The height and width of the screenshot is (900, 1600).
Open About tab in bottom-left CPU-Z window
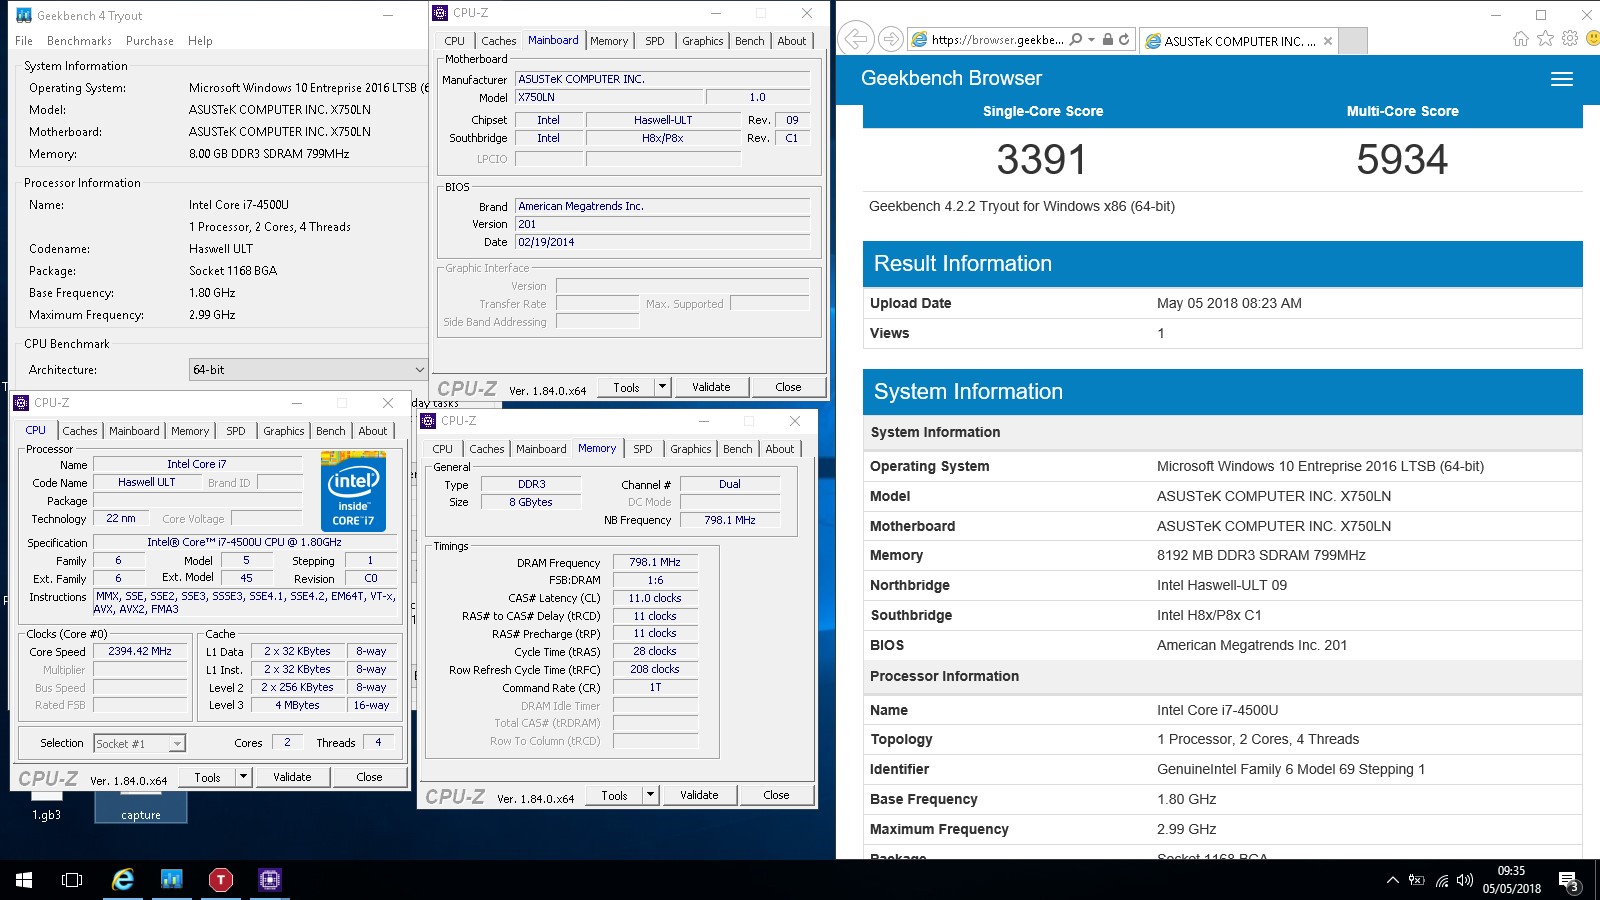click(373, 431)
